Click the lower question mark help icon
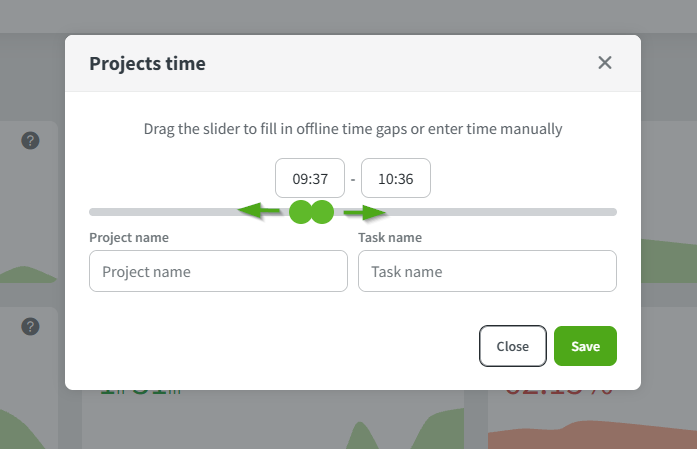The image size is (697, 449). pos(30,326)
